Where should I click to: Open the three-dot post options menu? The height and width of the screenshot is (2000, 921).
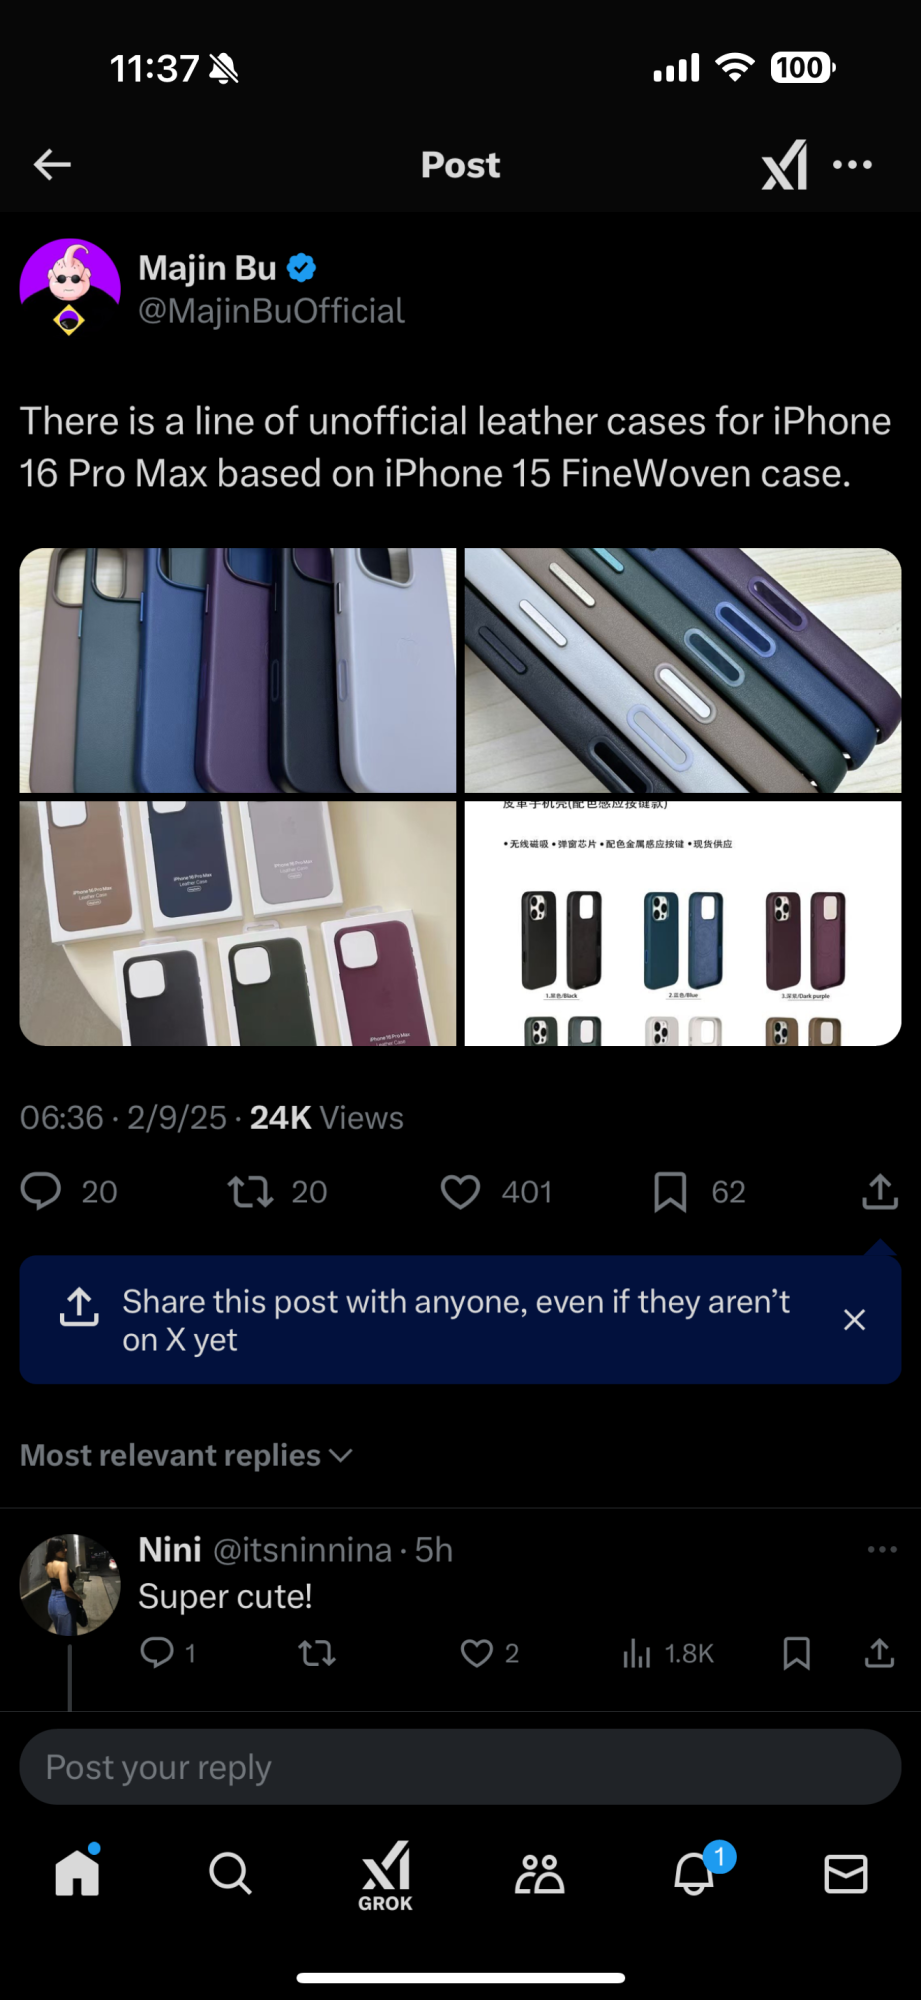coord(852,165)
